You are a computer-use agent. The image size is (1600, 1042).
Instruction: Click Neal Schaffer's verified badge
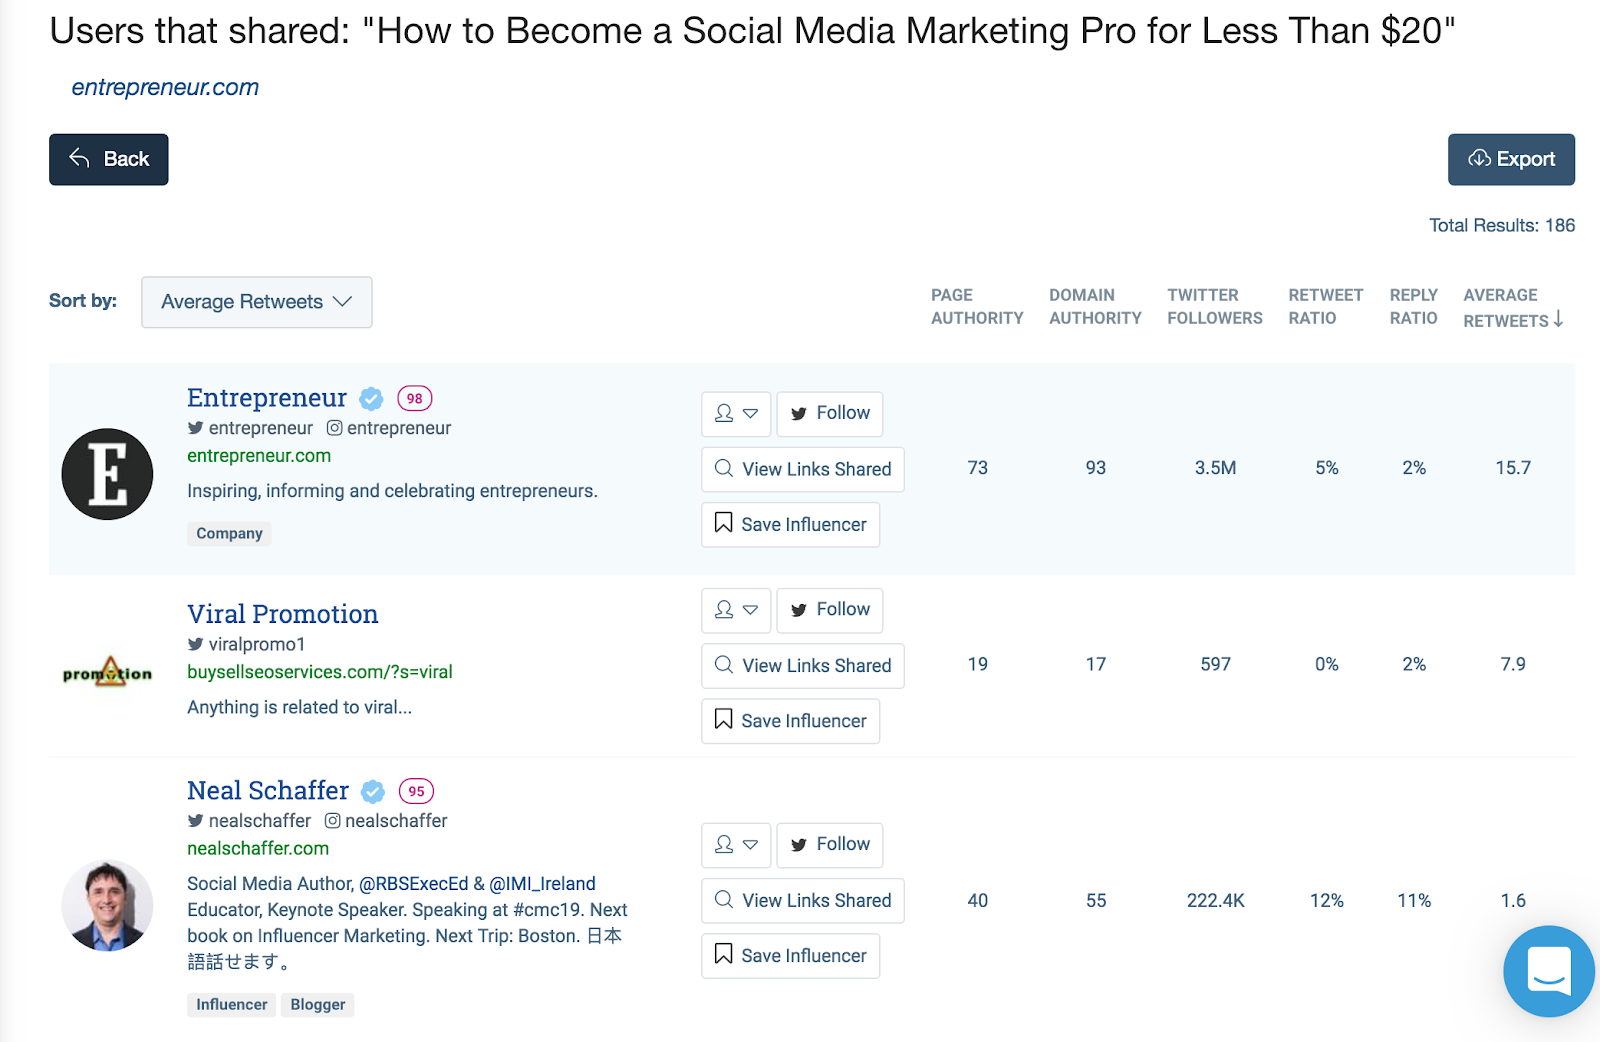(x=373, y=792)
